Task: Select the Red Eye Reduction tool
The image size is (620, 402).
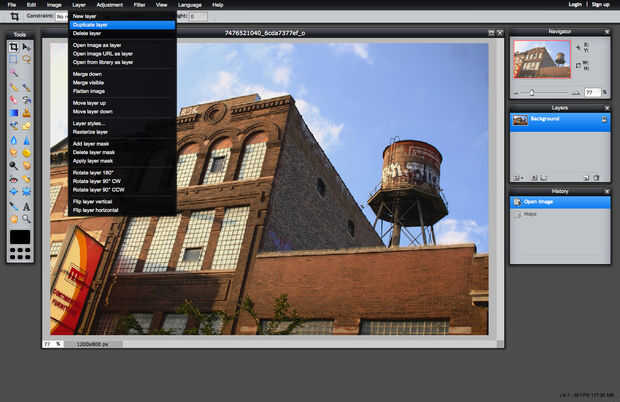Action: point(13,179)
